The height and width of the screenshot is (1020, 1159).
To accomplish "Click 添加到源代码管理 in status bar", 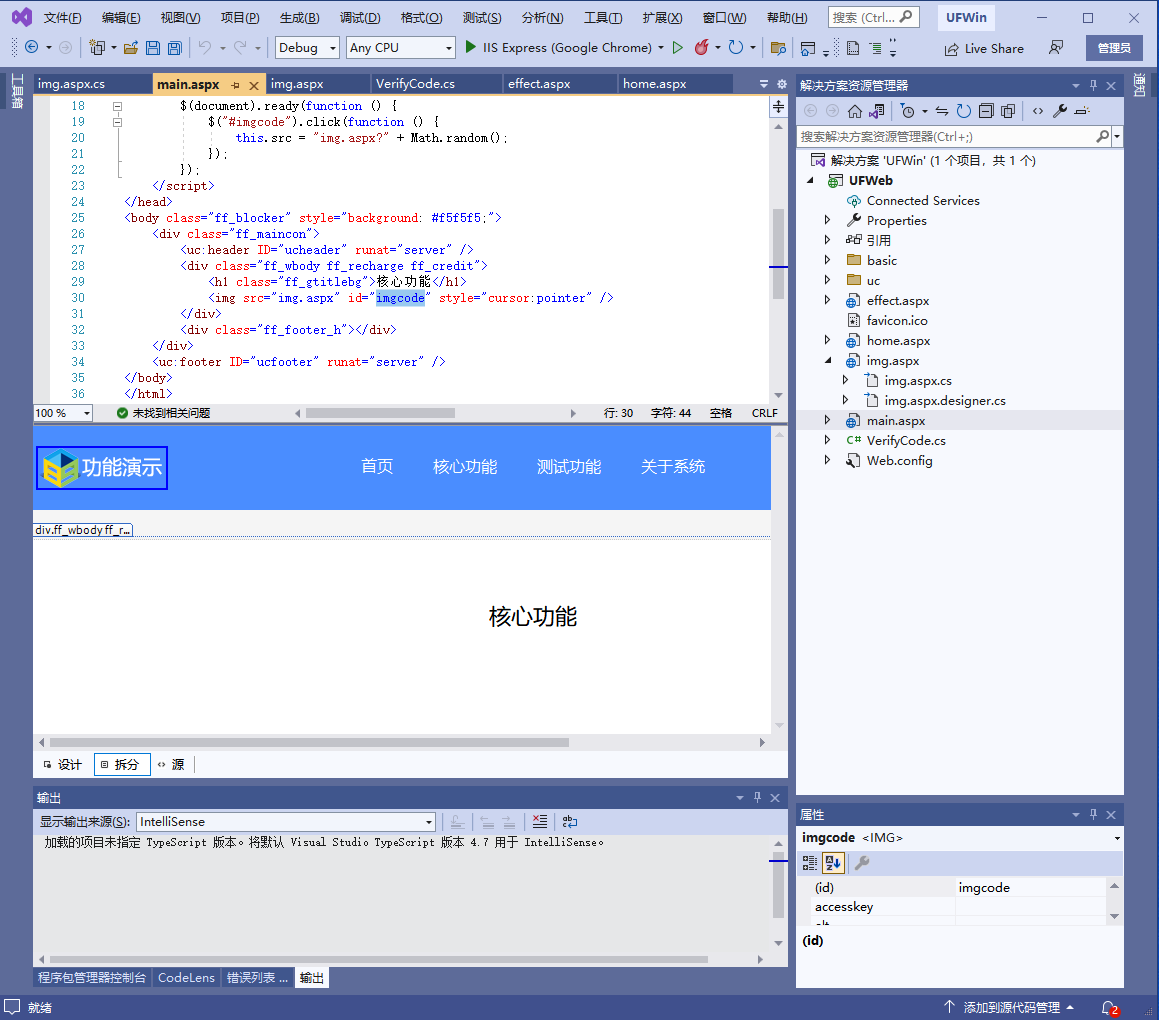I will (1010, 1007).
